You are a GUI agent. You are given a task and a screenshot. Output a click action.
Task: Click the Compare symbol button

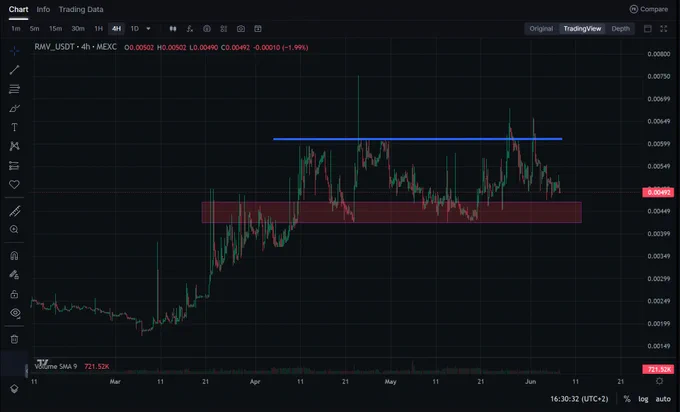[649, 9]
